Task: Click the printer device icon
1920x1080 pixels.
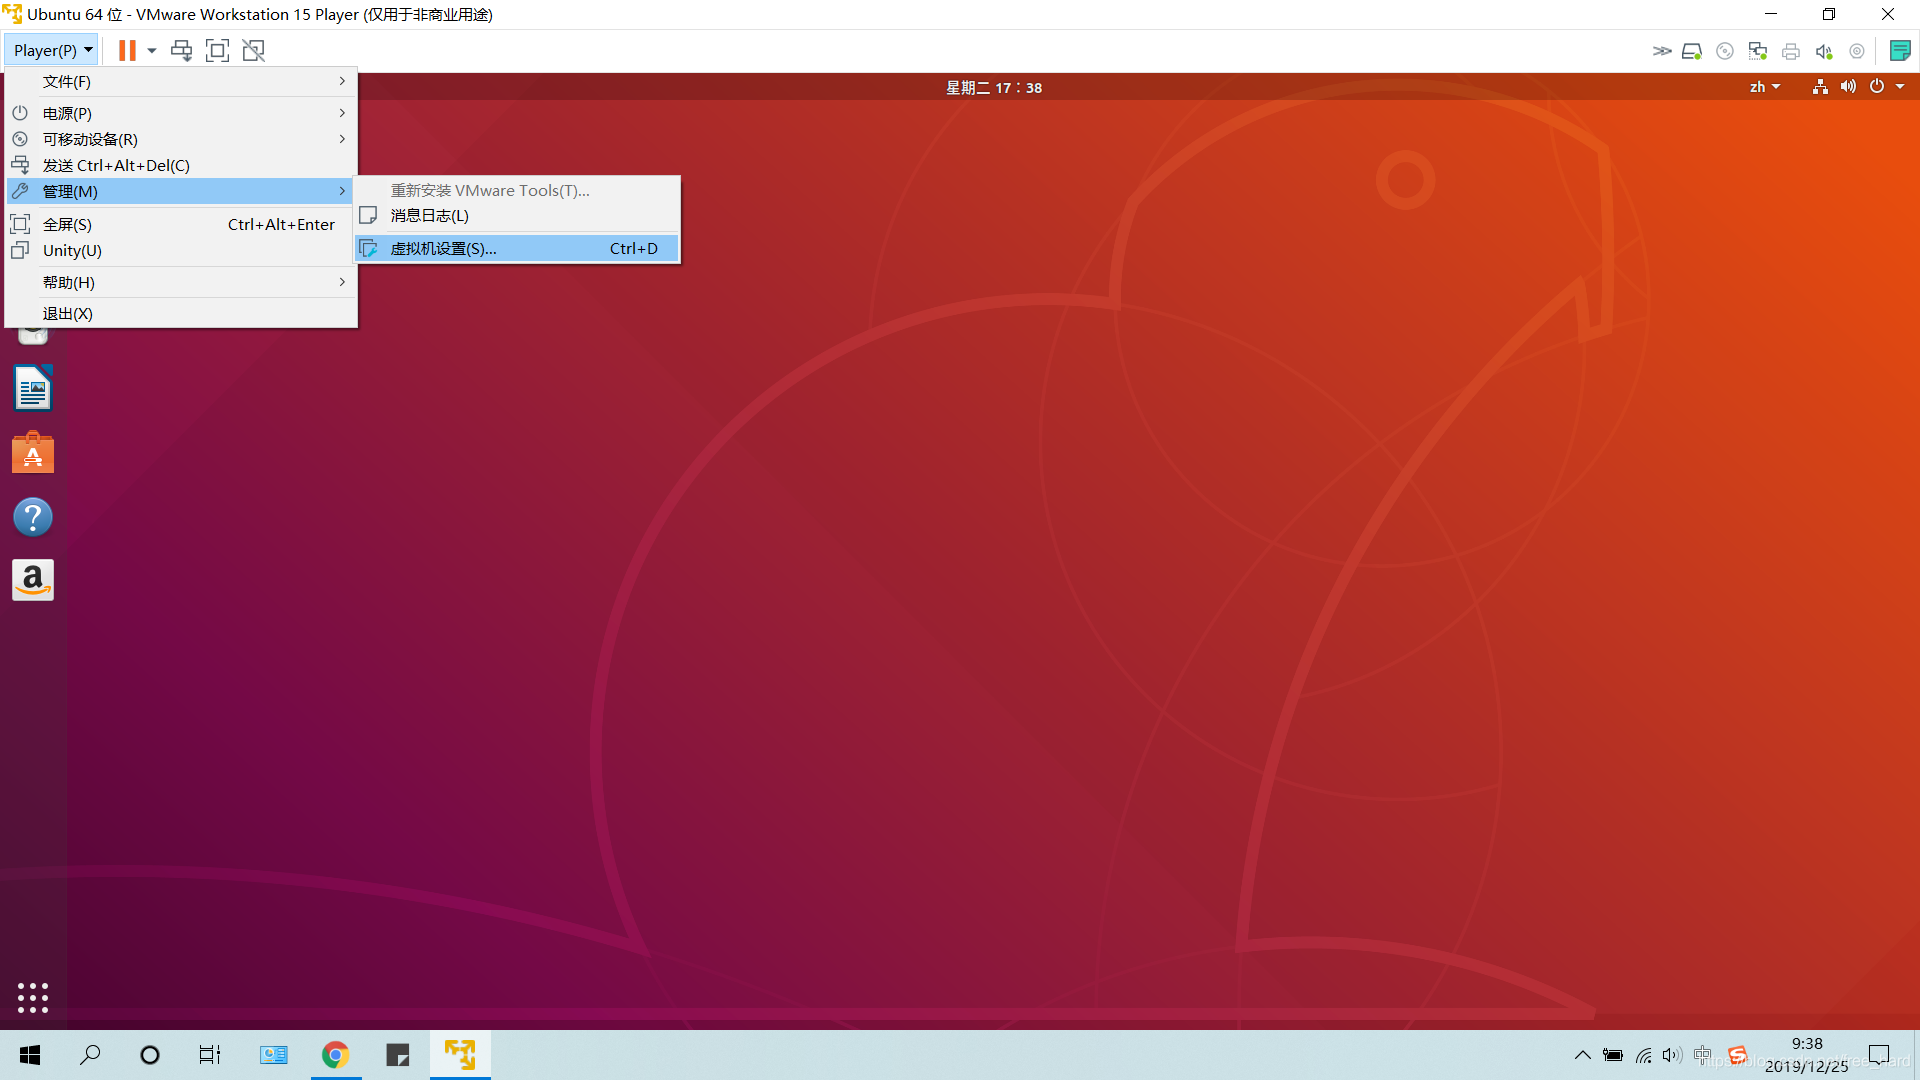Action: [x=1791, y=51]
